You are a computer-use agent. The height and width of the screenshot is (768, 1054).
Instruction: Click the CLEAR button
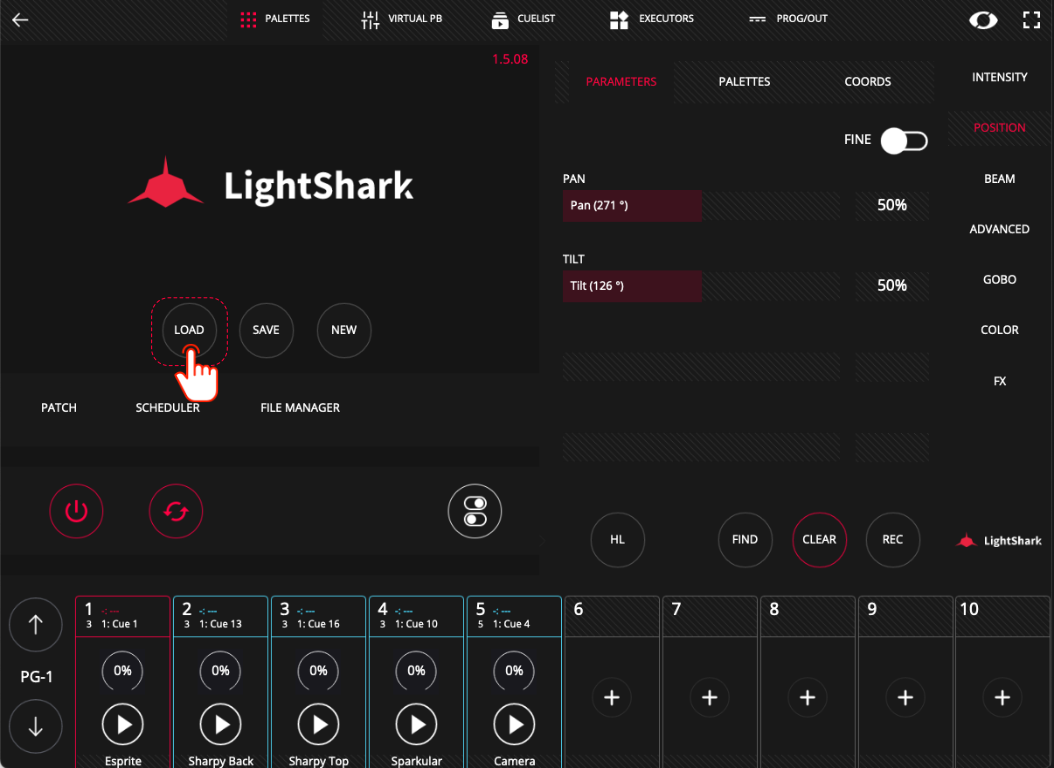pos(819,540)
